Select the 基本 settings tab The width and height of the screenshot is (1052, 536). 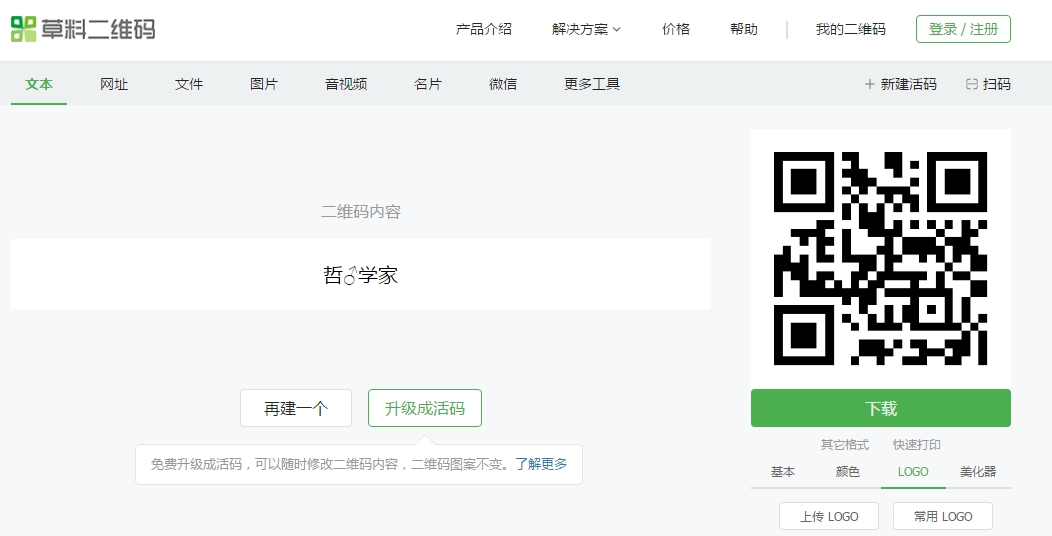[x=783, y=472]
